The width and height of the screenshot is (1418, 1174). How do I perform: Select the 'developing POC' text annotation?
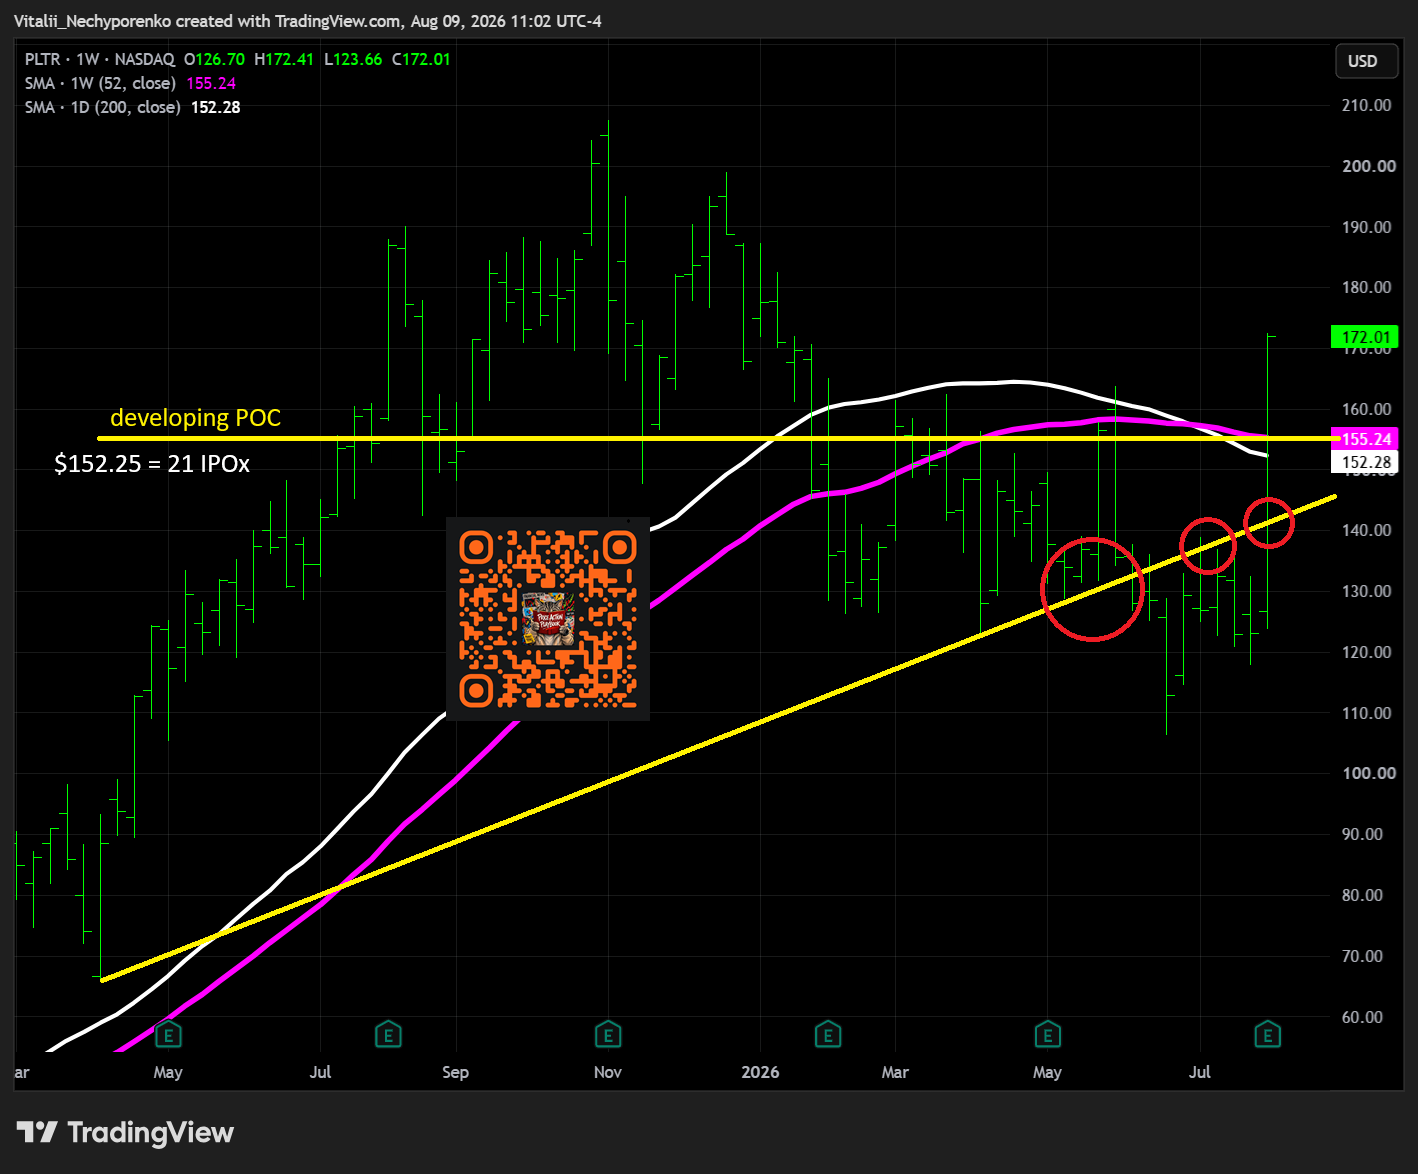(x=196, y=417)
